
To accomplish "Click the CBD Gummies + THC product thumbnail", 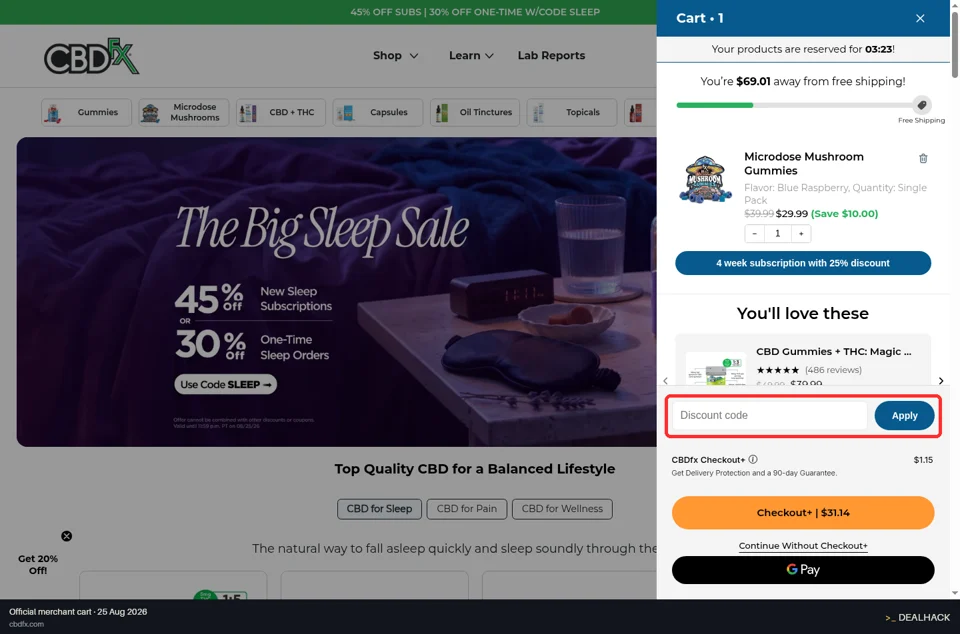I will click(716, 369).
